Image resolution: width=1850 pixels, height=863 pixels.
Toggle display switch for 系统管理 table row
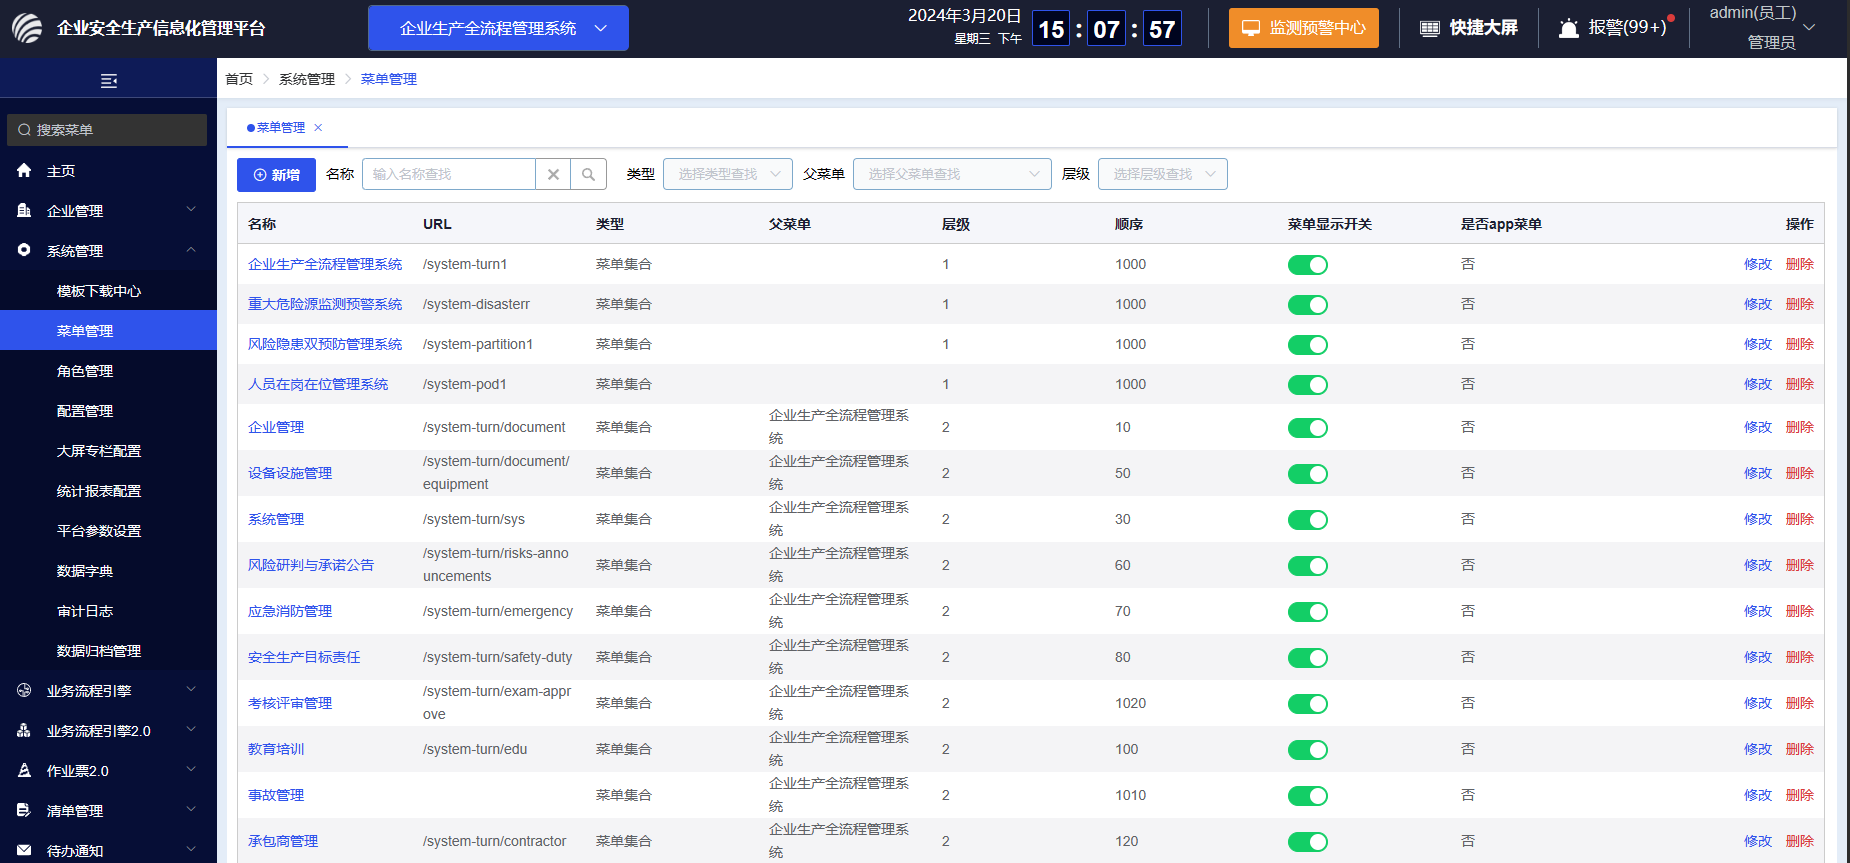coord(1308,520)
